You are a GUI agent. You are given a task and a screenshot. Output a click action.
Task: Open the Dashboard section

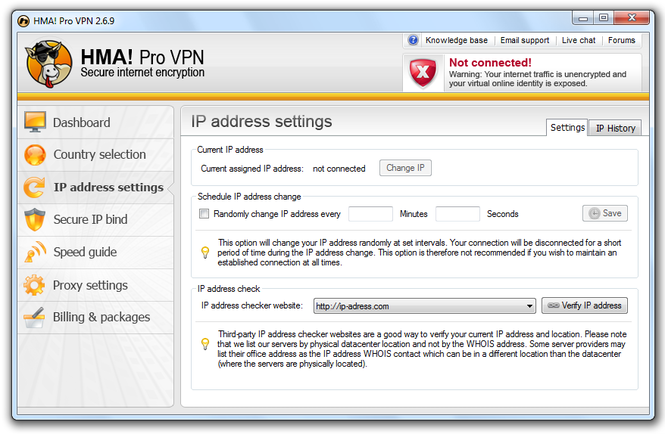tap(96, 122)
